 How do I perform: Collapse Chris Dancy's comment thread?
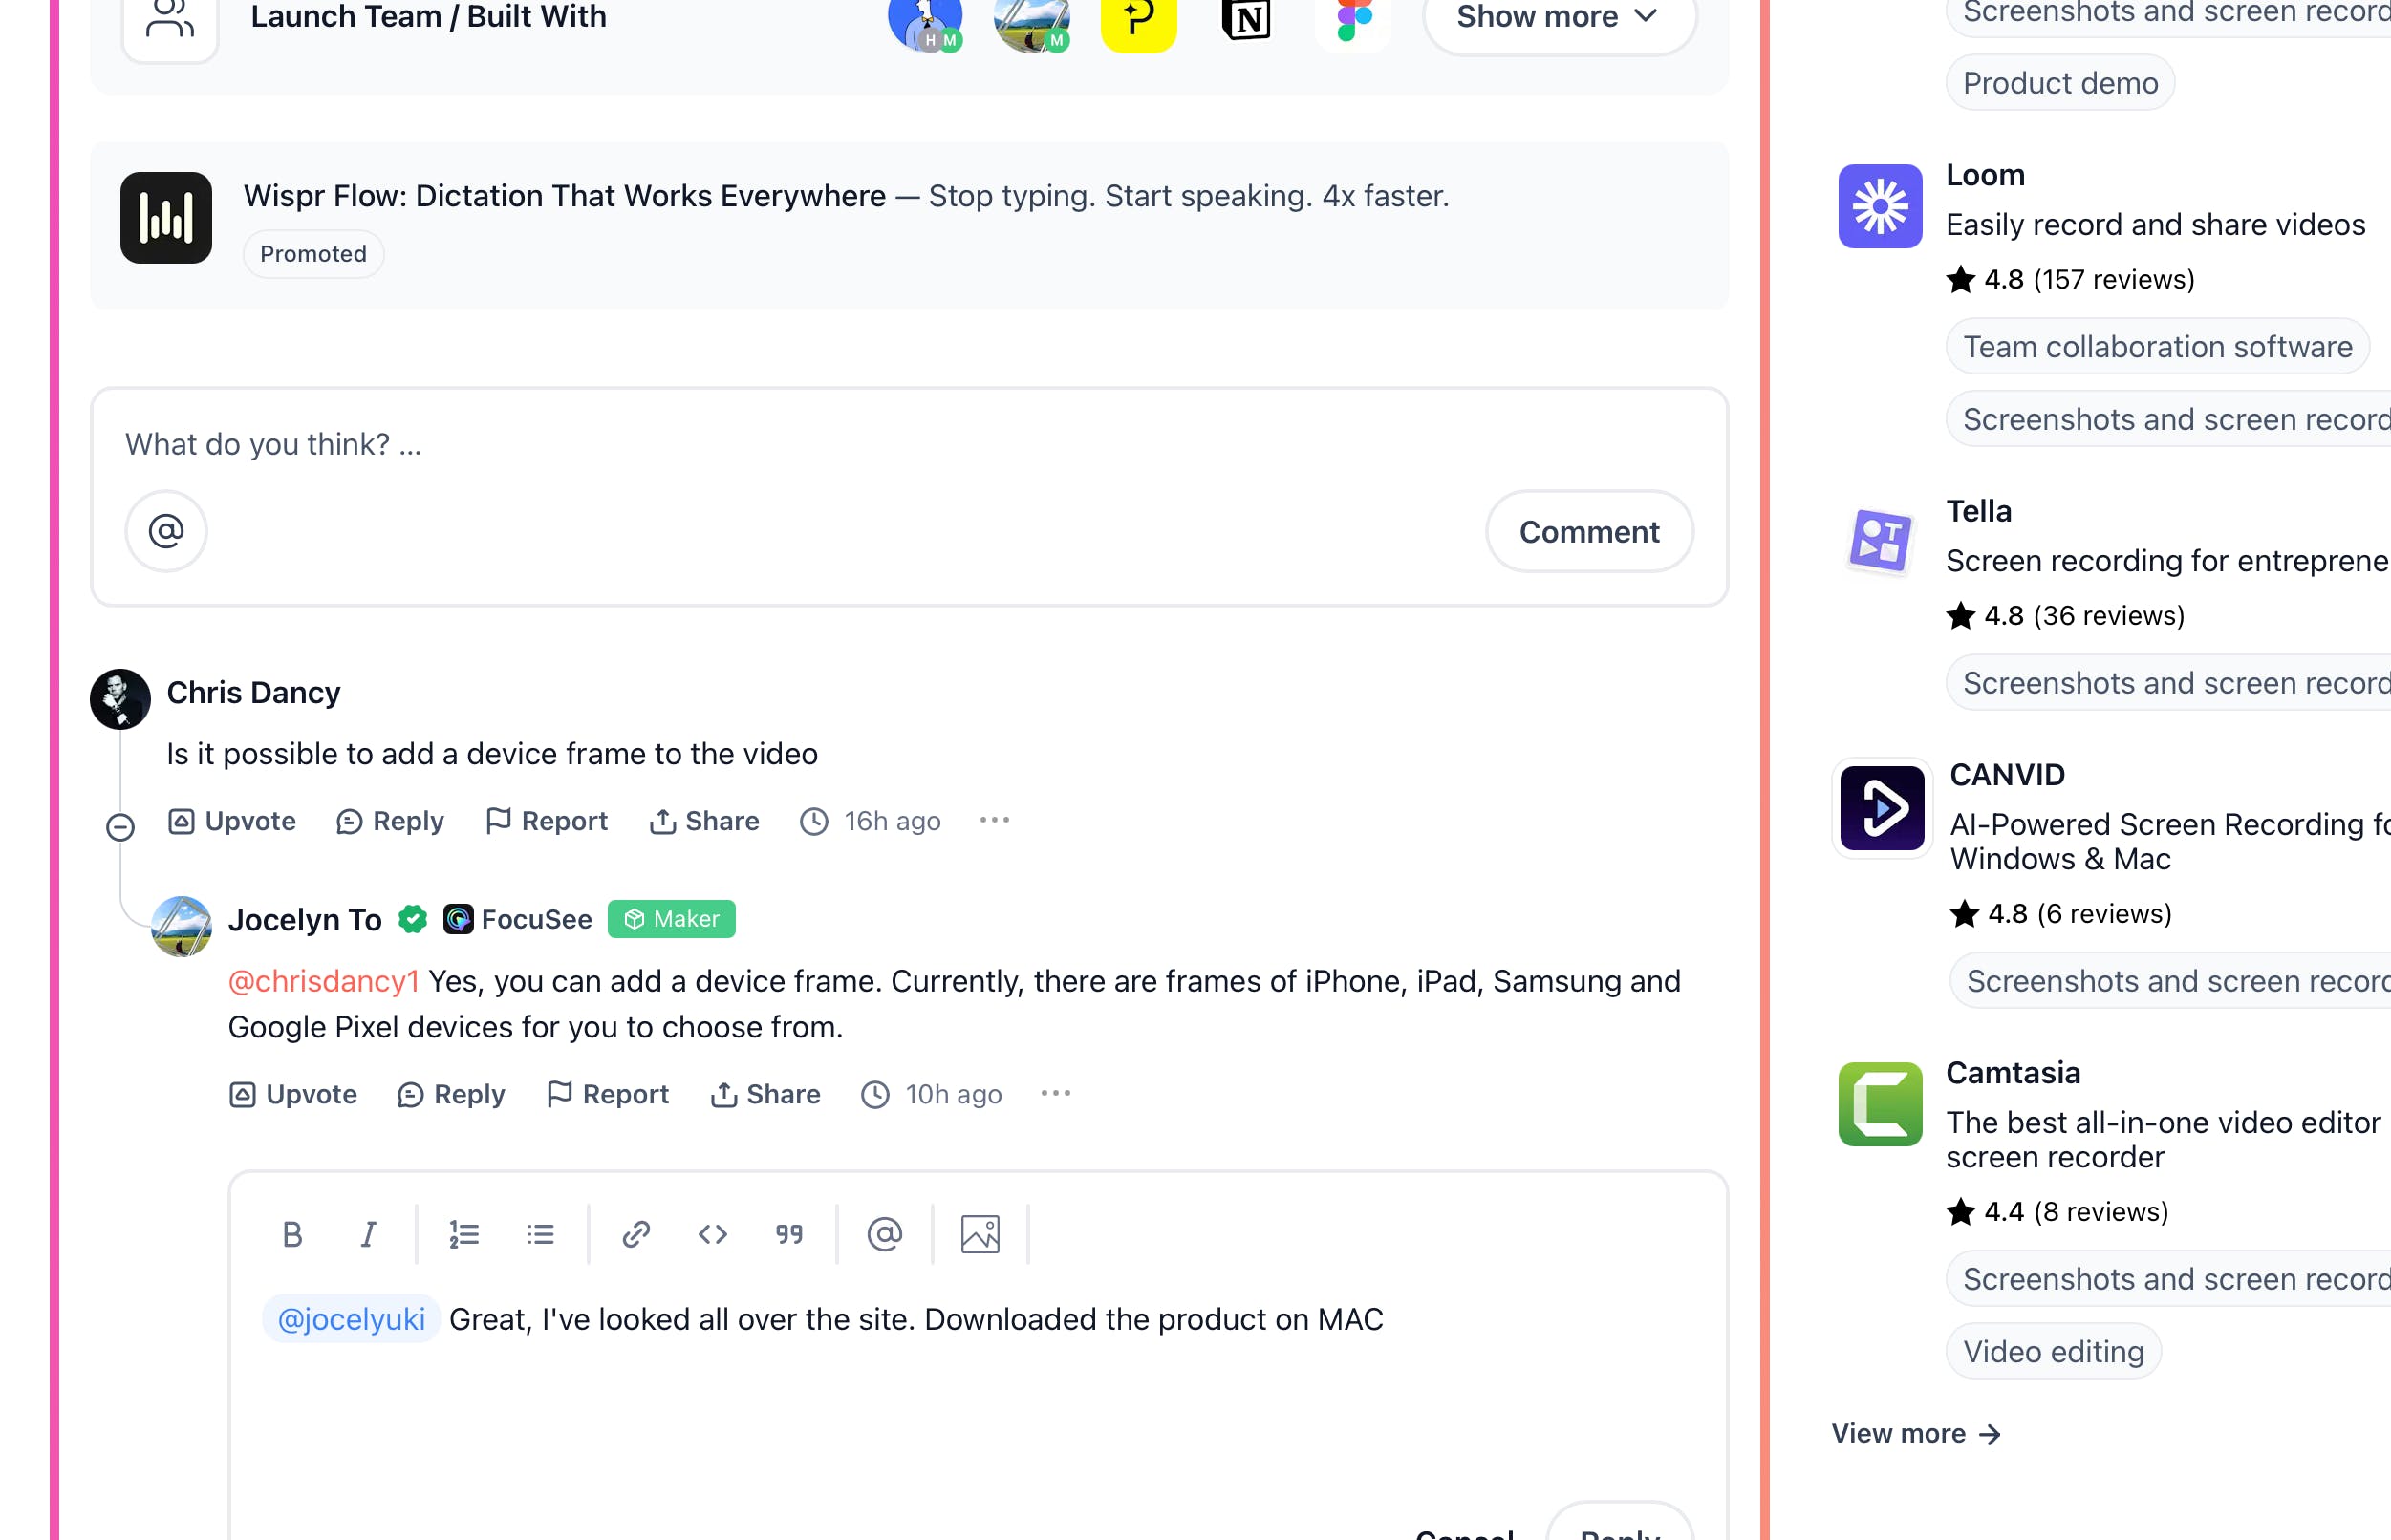click(x=120, y=827)
